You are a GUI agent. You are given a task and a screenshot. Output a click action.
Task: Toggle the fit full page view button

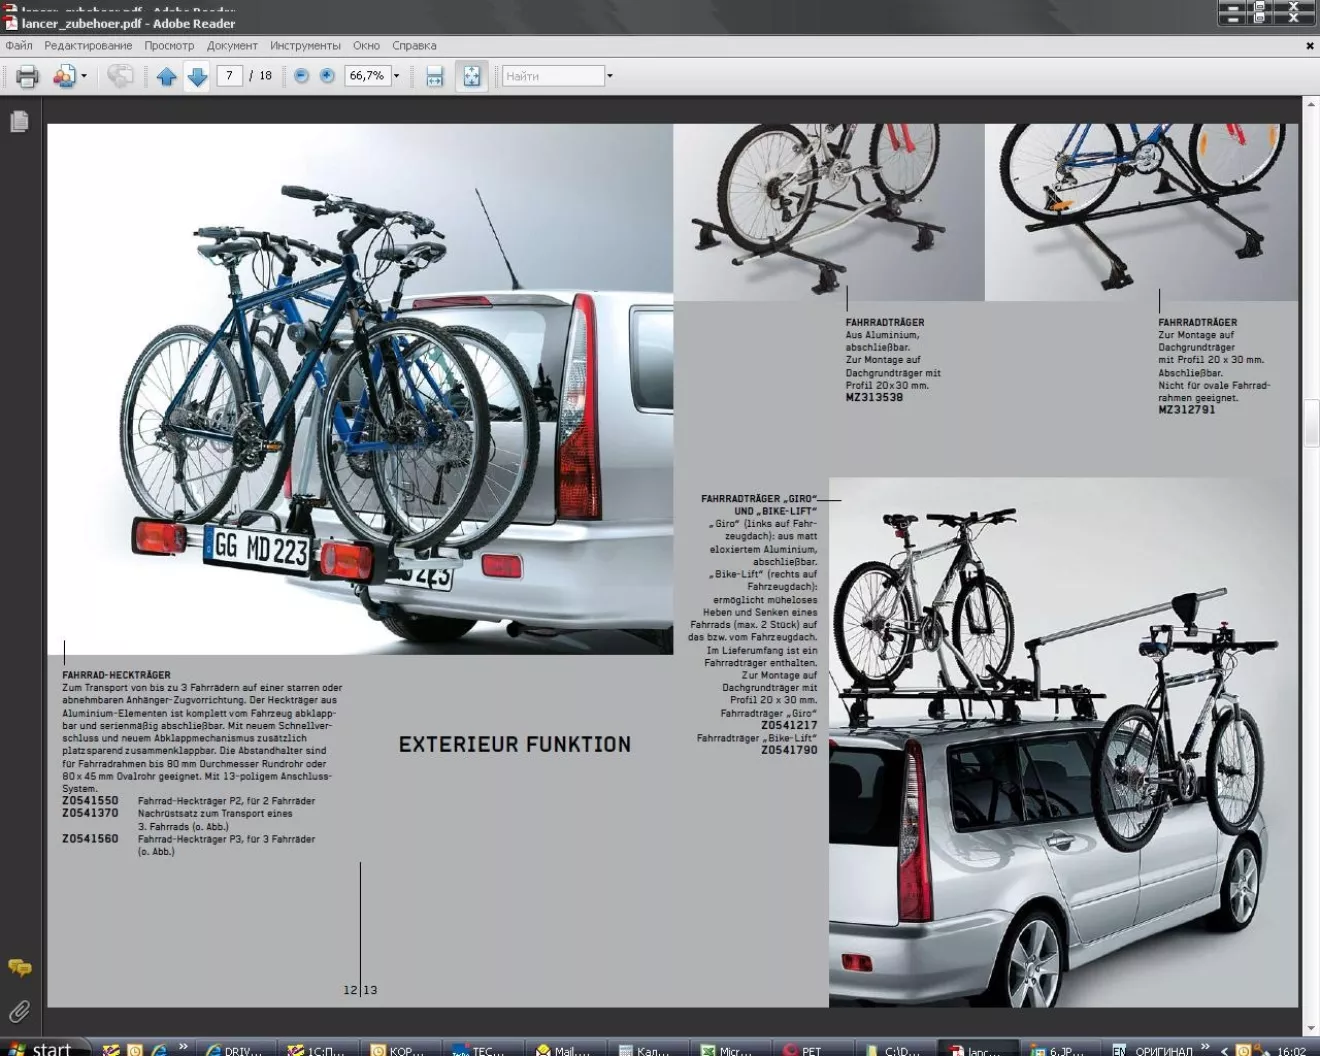pos(471,76)
